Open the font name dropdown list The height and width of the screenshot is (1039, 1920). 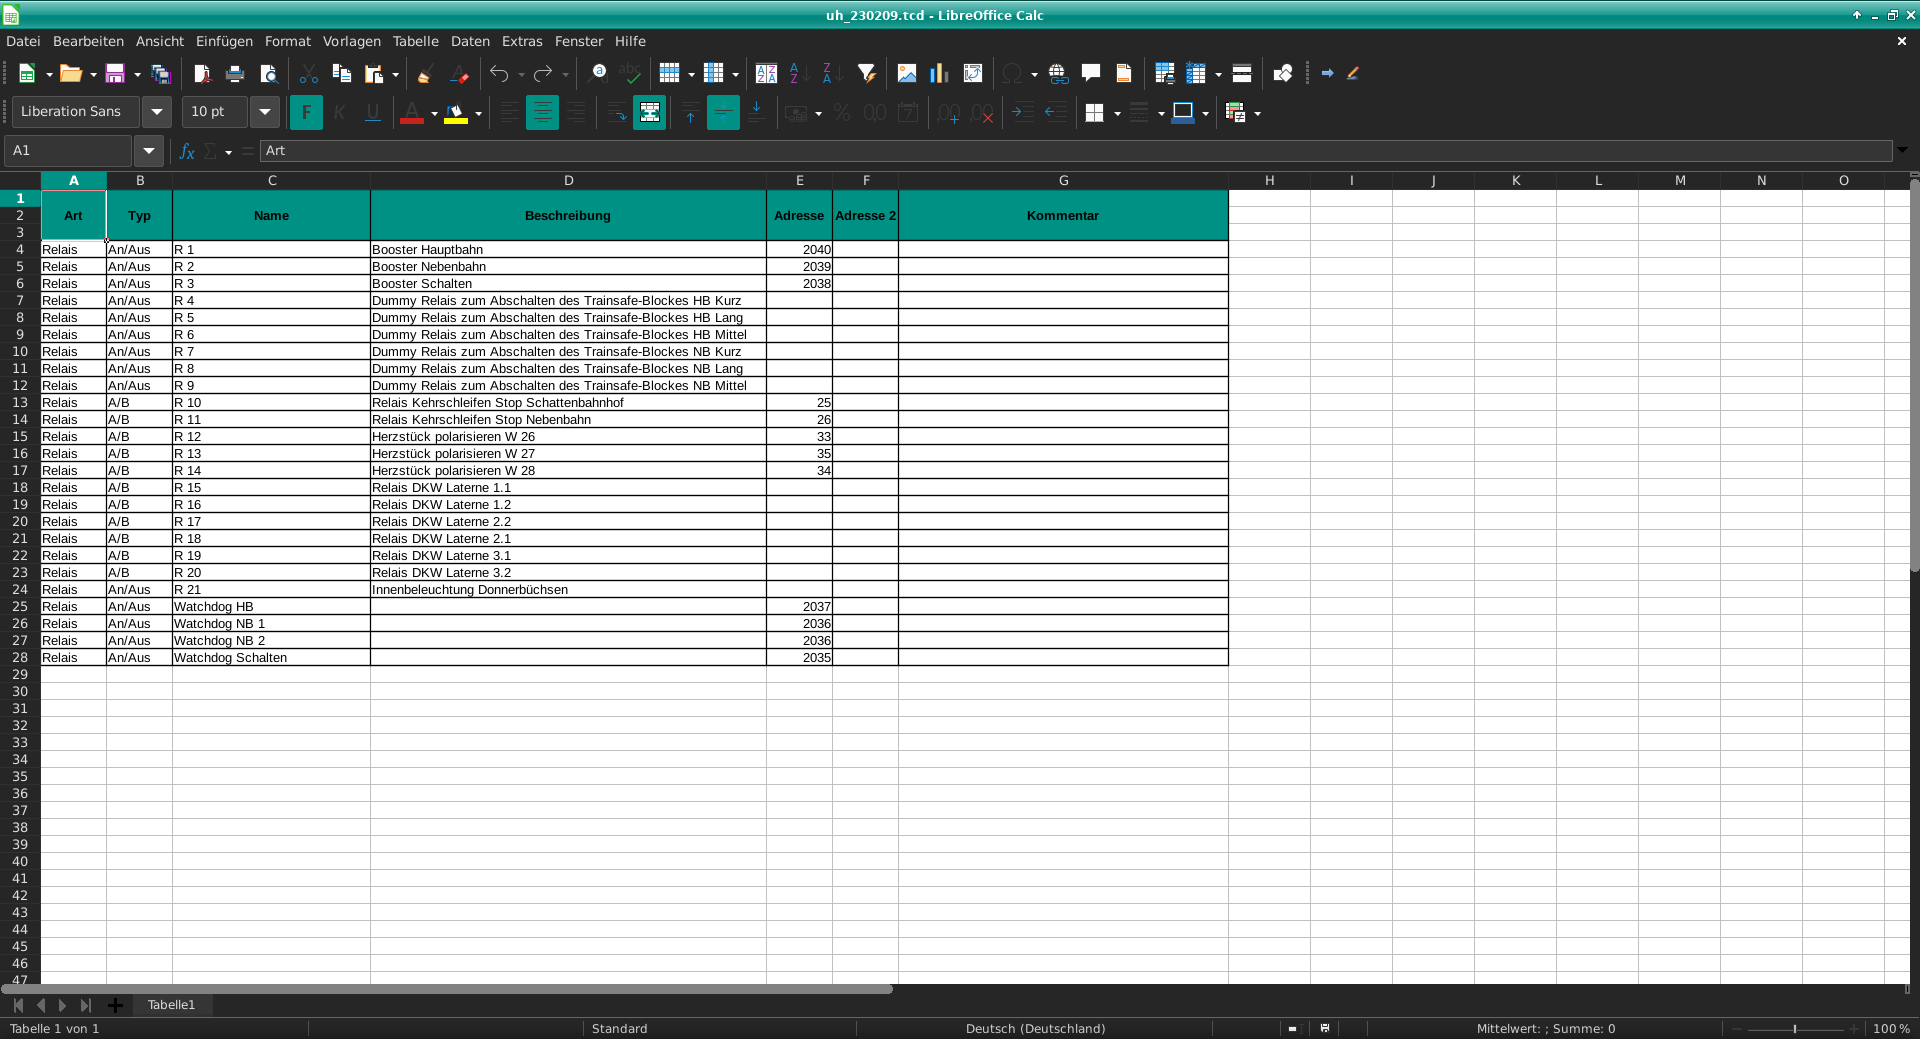click(157, 112)
